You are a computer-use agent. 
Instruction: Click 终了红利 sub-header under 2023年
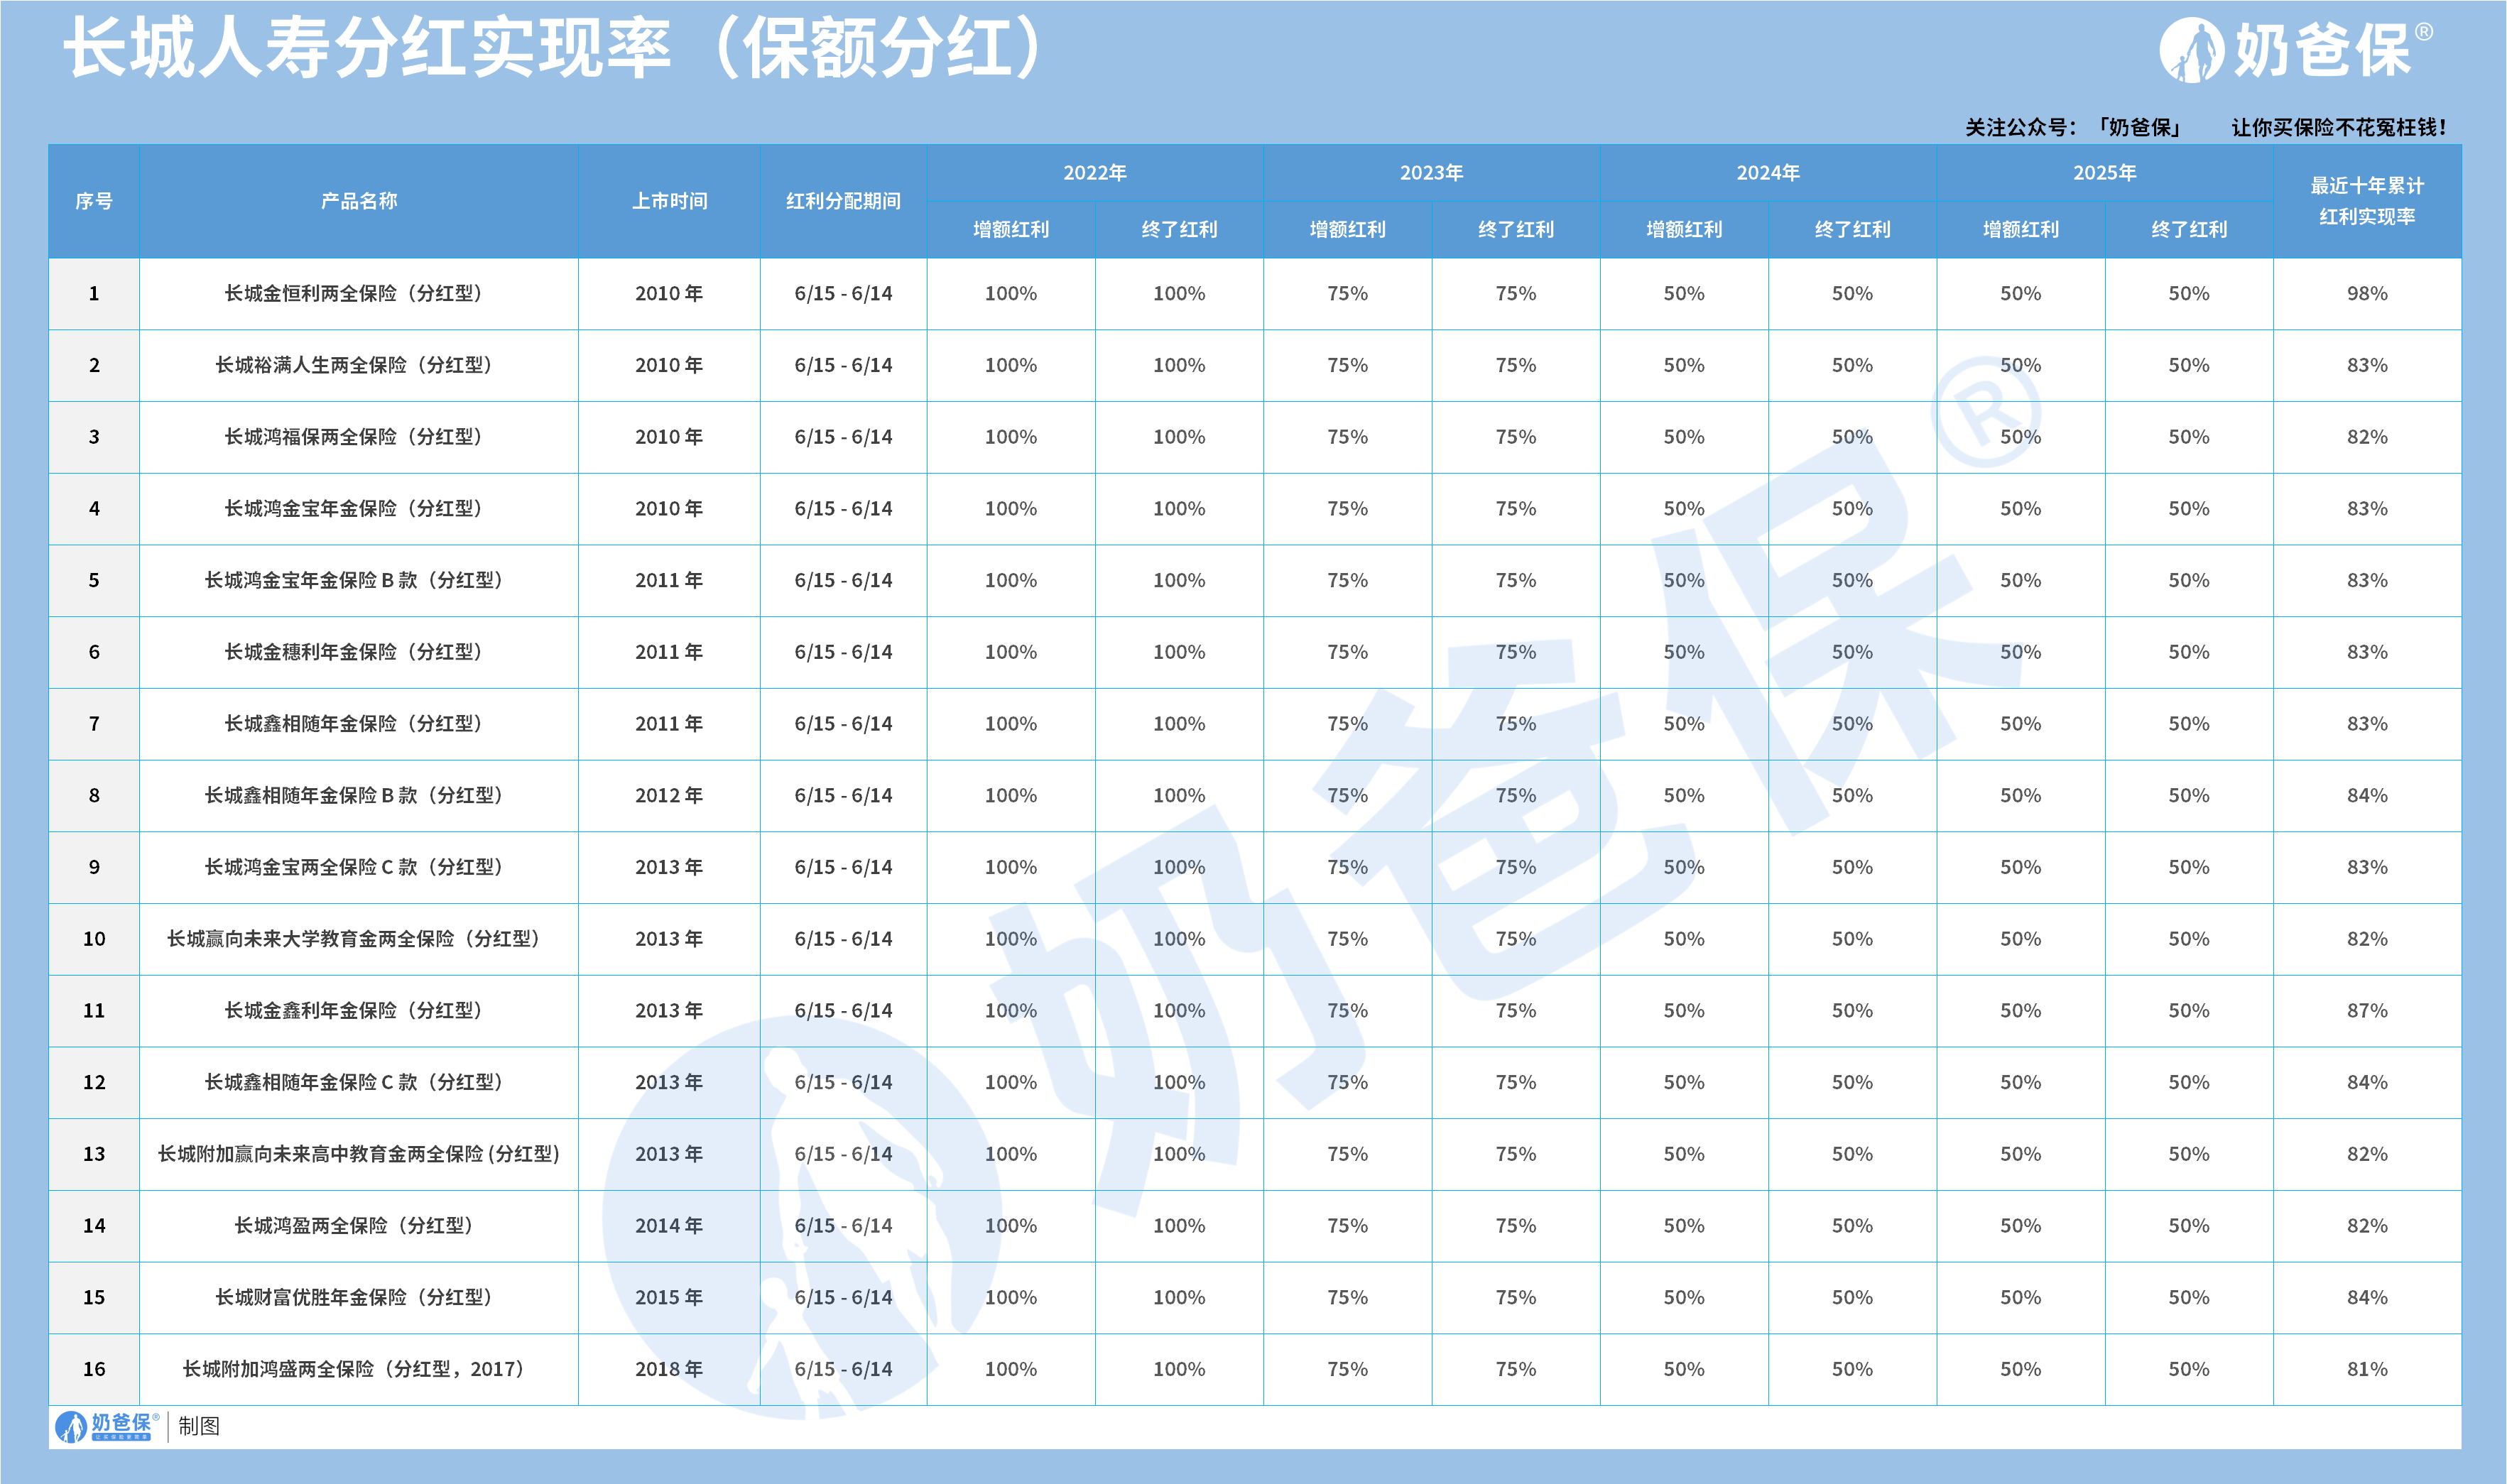1516,229
